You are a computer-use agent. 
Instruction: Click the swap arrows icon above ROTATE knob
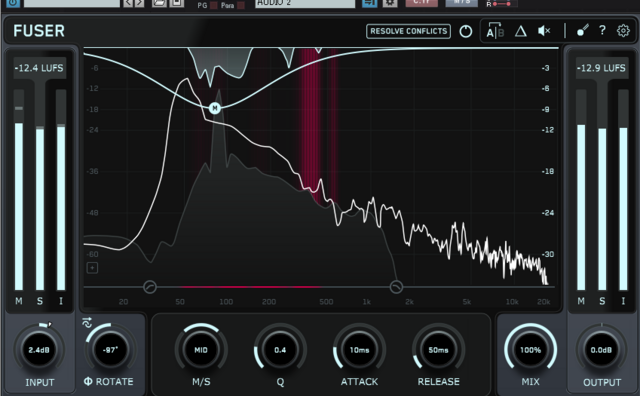pos(87,323)
